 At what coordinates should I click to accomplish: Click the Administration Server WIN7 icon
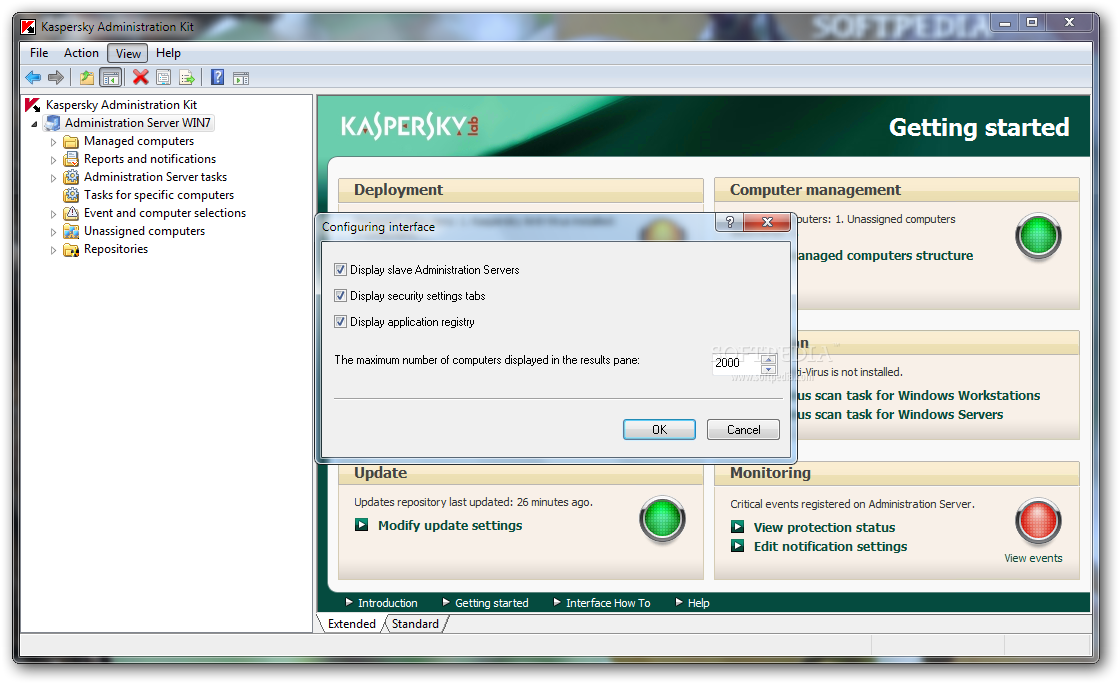(51, 123)
